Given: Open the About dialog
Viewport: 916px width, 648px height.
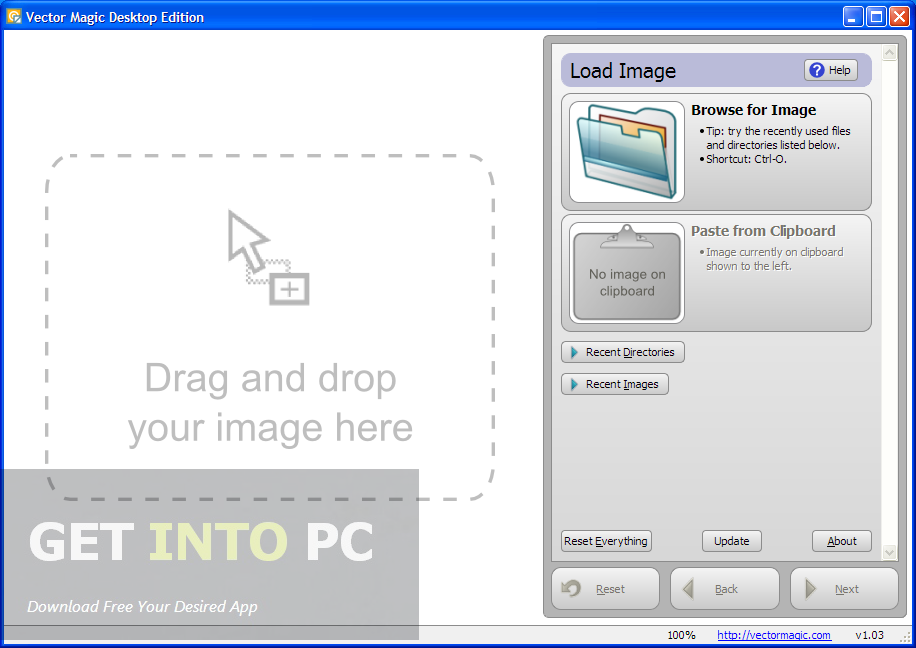Looking at the screenshot, I should (841, 540).
